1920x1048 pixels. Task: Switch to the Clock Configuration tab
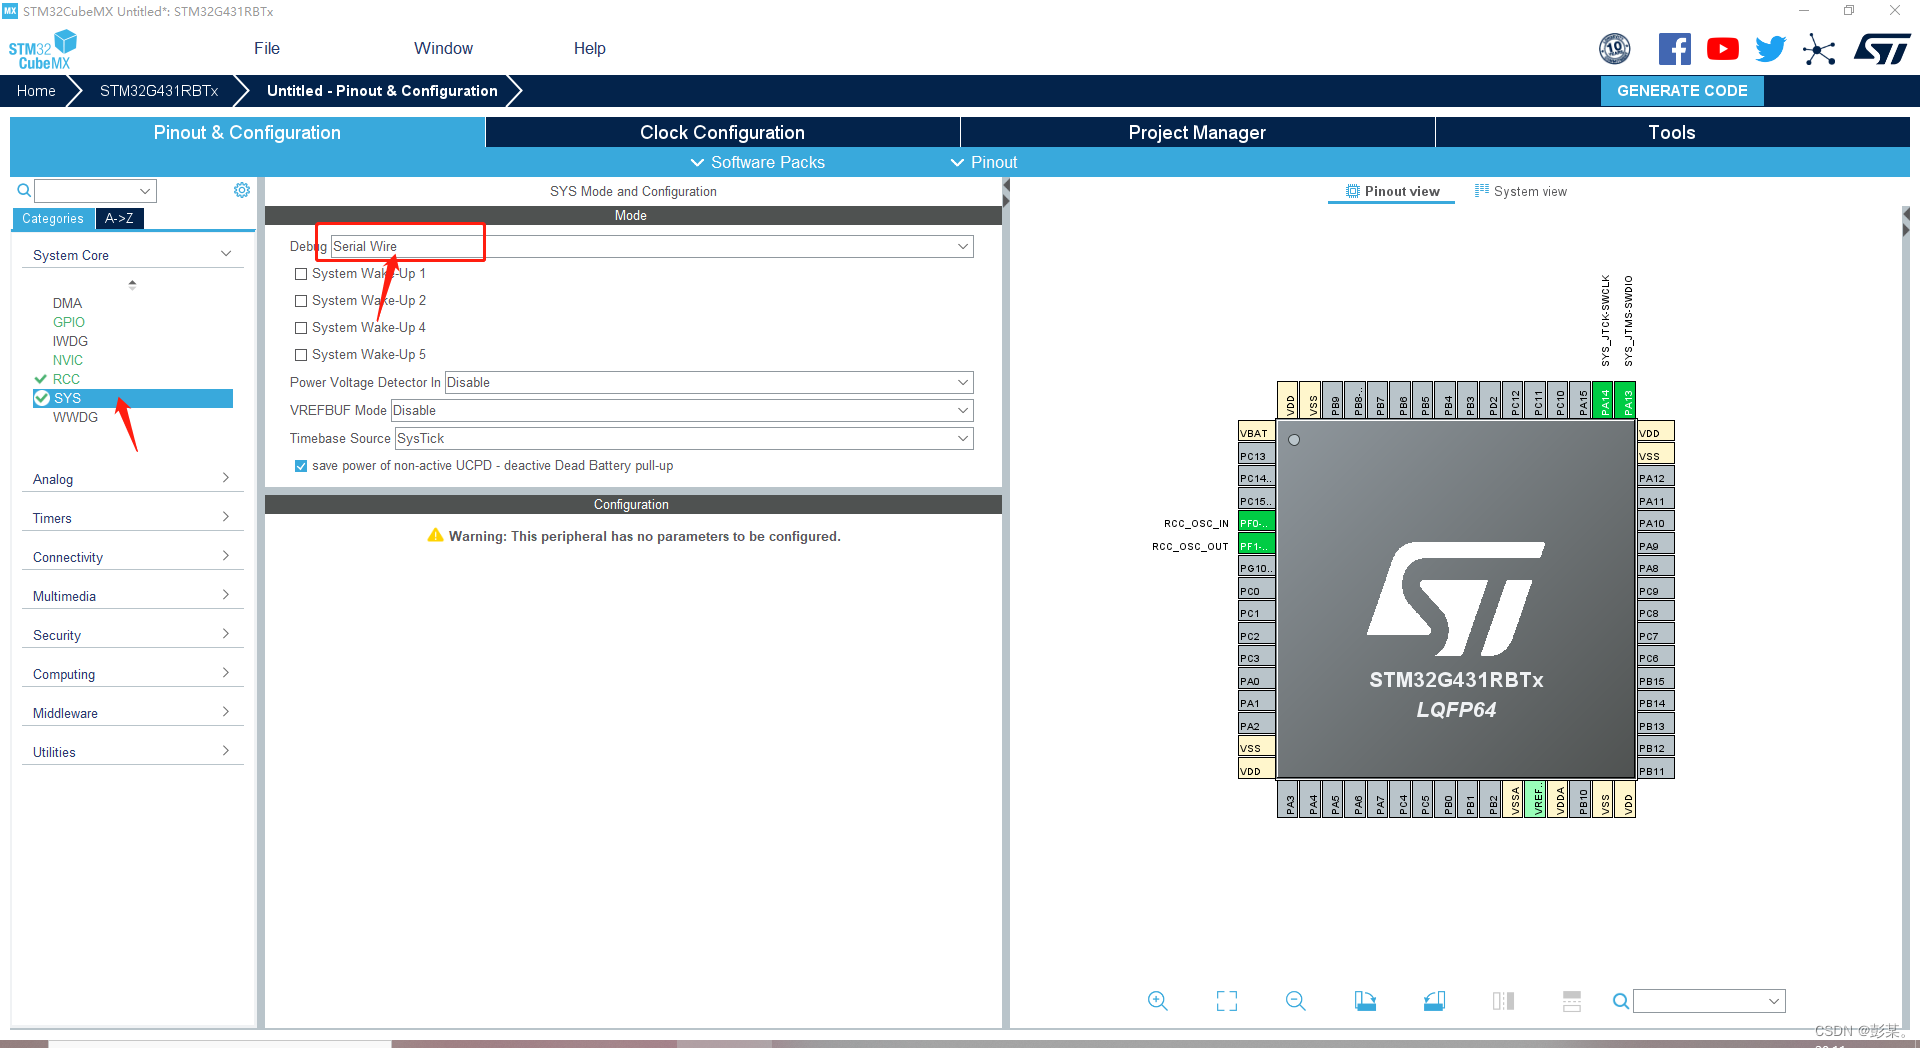tap(722, 132)
